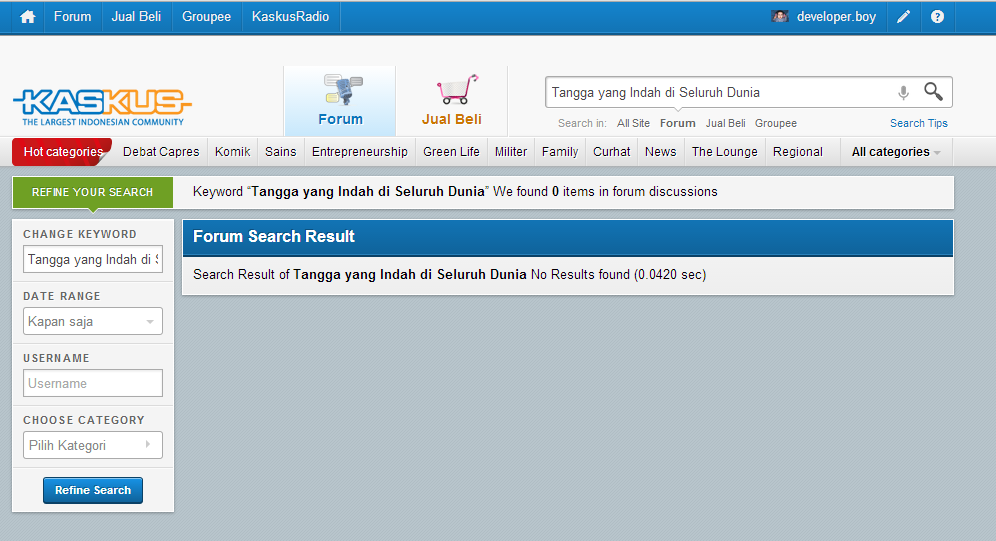Search in Jual Beli scope
This screenshot has height=541, width=996.
[725, 123]
